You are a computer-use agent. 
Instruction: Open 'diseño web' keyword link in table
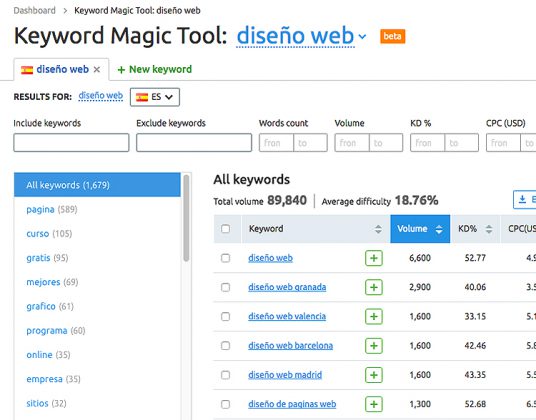pyautogui.click(x=270, y=258)
